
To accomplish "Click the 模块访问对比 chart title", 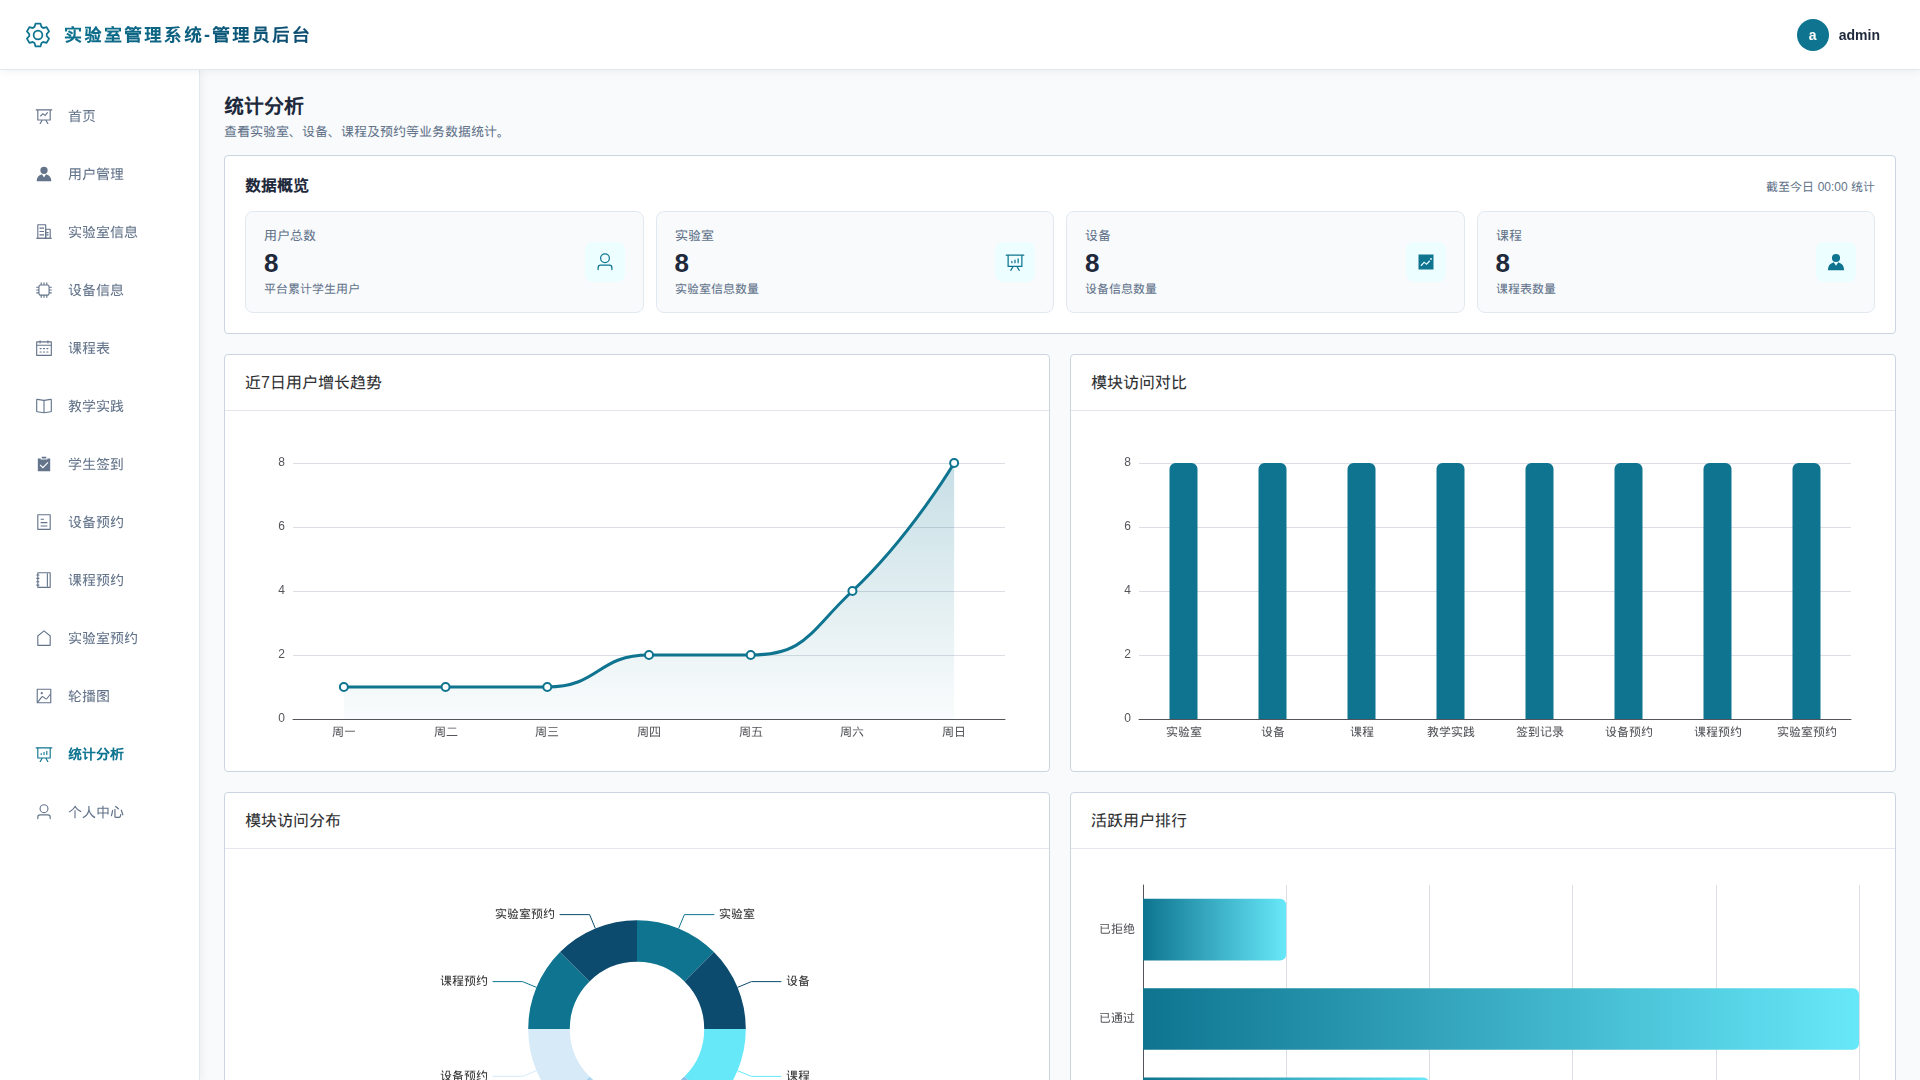I will coord(1139,383).
